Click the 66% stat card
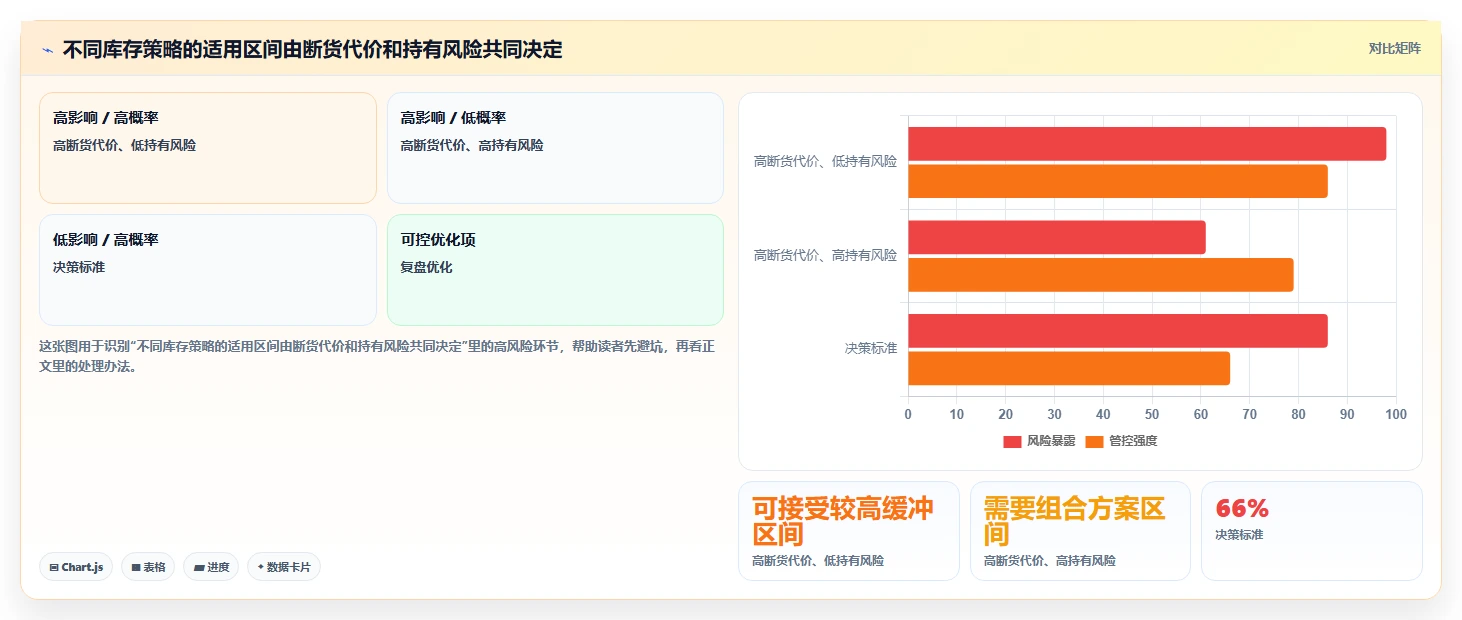 click(x=1311, y=531)
